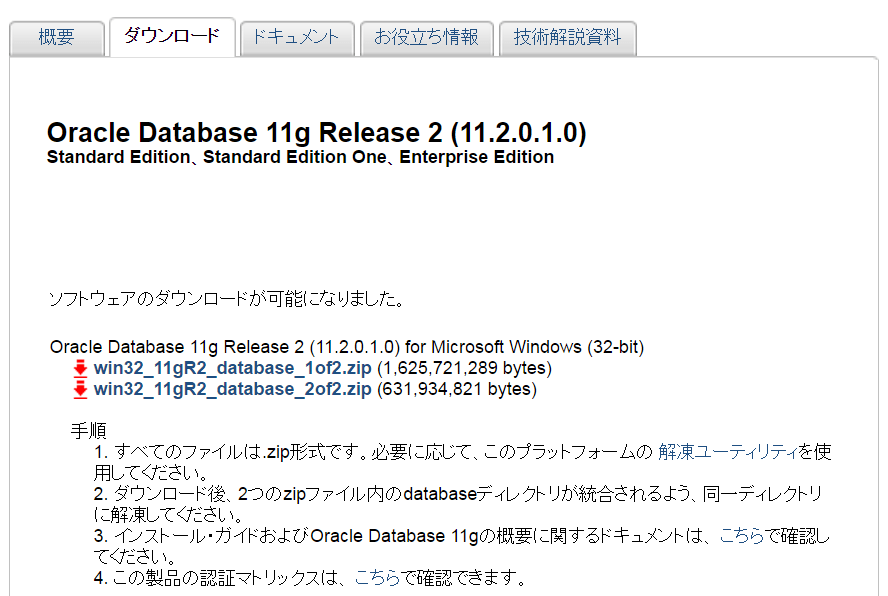Click download arrow icon beside 1of2.zip
Screen dimensions: 888x596
pyautogui.click(x=80, y=368)
